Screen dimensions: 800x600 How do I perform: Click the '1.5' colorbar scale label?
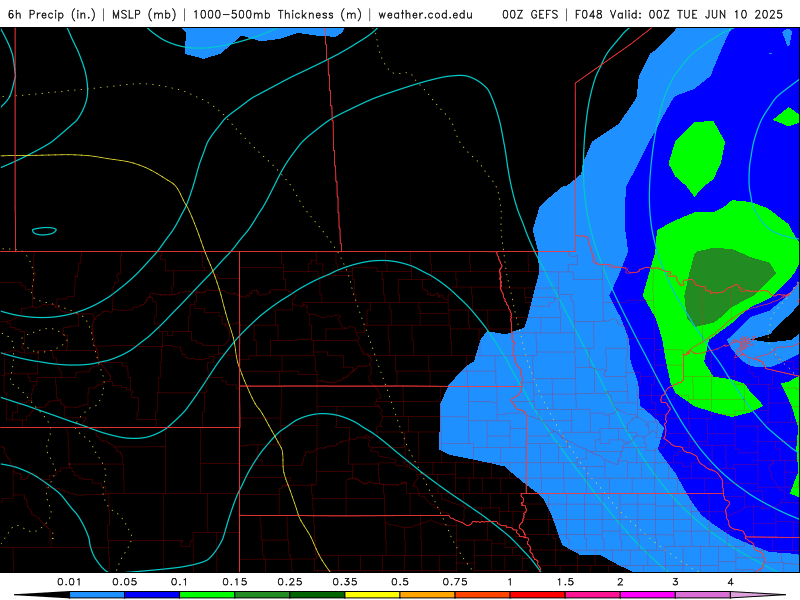tap(565, 582)
